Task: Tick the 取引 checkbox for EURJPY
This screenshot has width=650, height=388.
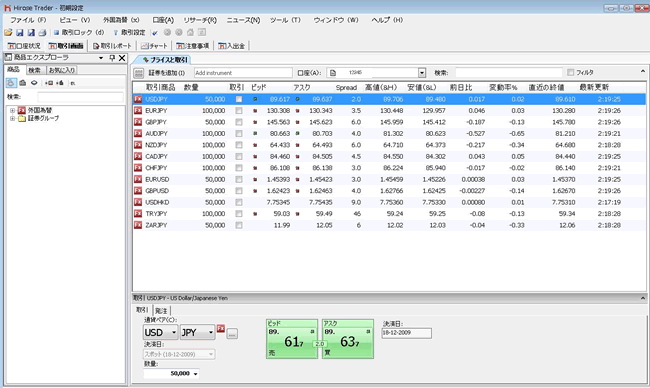Action: pyautogui.click(x=239, y=111)
